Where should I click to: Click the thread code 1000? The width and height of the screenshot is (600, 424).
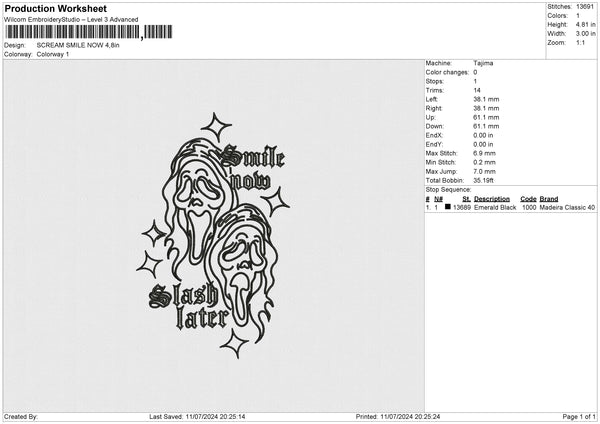click(529, 207)
